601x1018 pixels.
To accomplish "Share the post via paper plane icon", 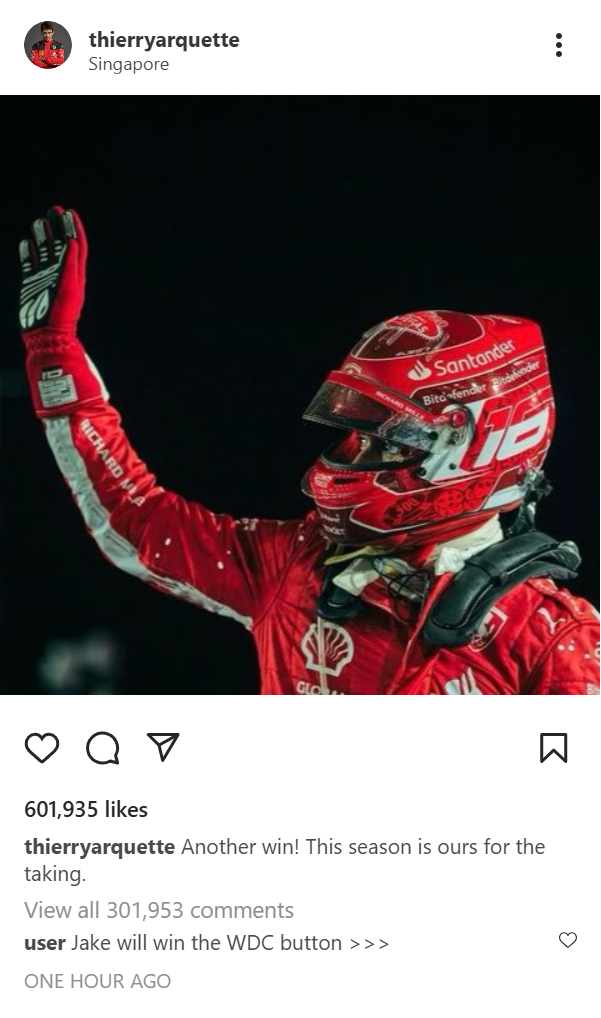I will click(163, 747).
